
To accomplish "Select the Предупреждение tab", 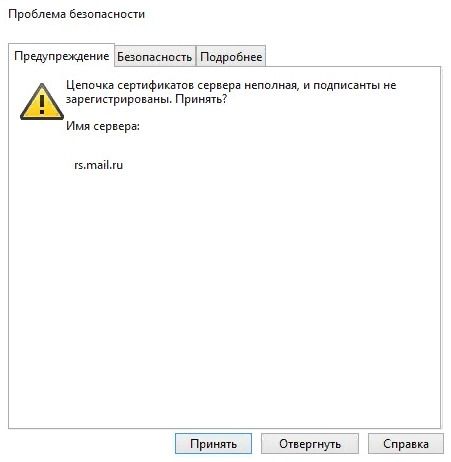I will (61, 56).
